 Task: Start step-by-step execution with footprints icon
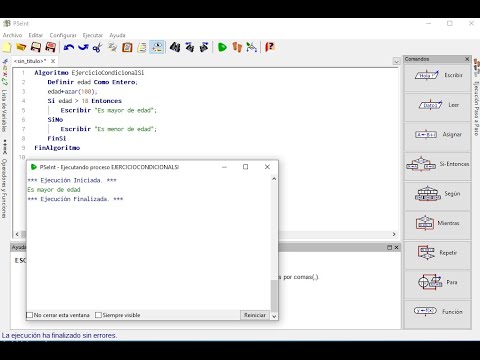tap(237, 47)
